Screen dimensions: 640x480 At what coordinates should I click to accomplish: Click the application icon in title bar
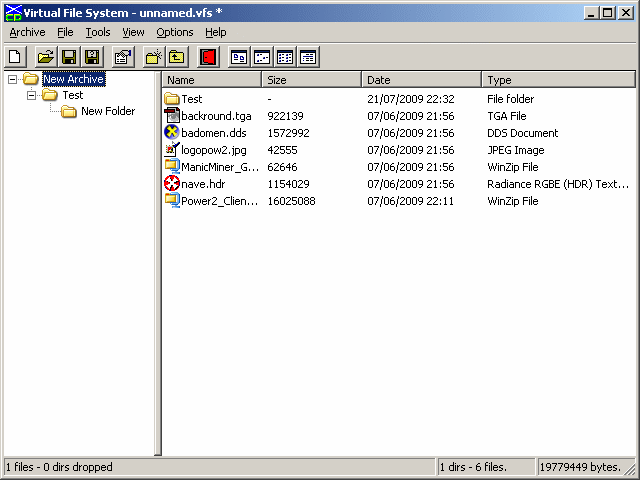(x=13, y=13)
